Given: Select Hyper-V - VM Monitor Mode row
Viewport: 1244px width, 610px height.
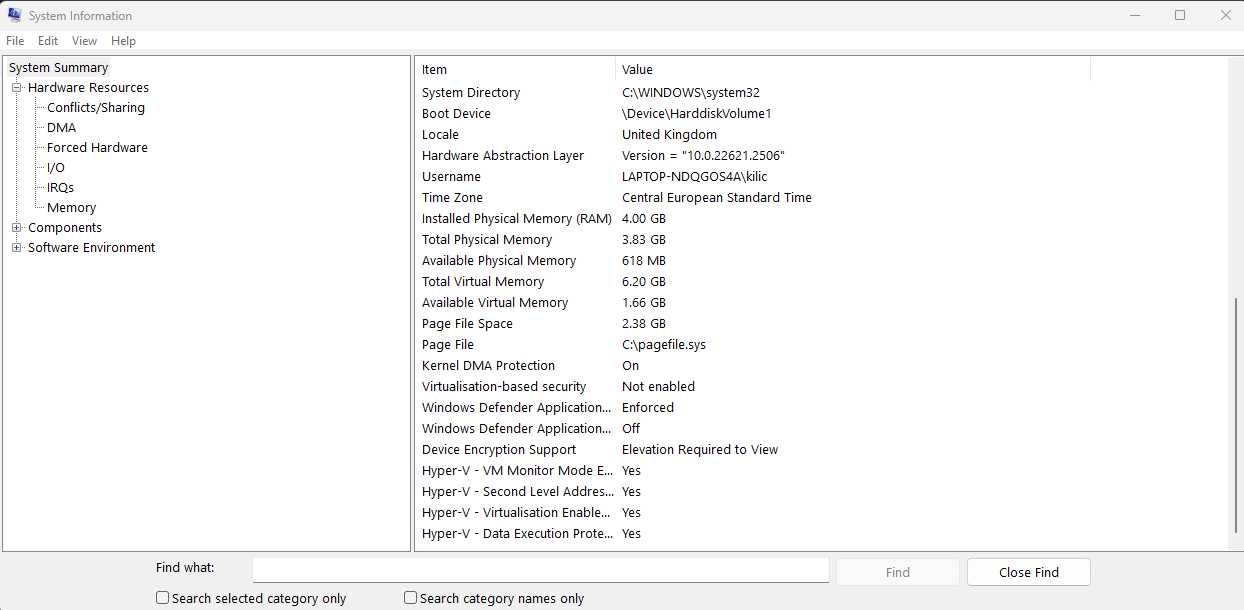Looking at the screenshot, I should [x=752, y=471].
